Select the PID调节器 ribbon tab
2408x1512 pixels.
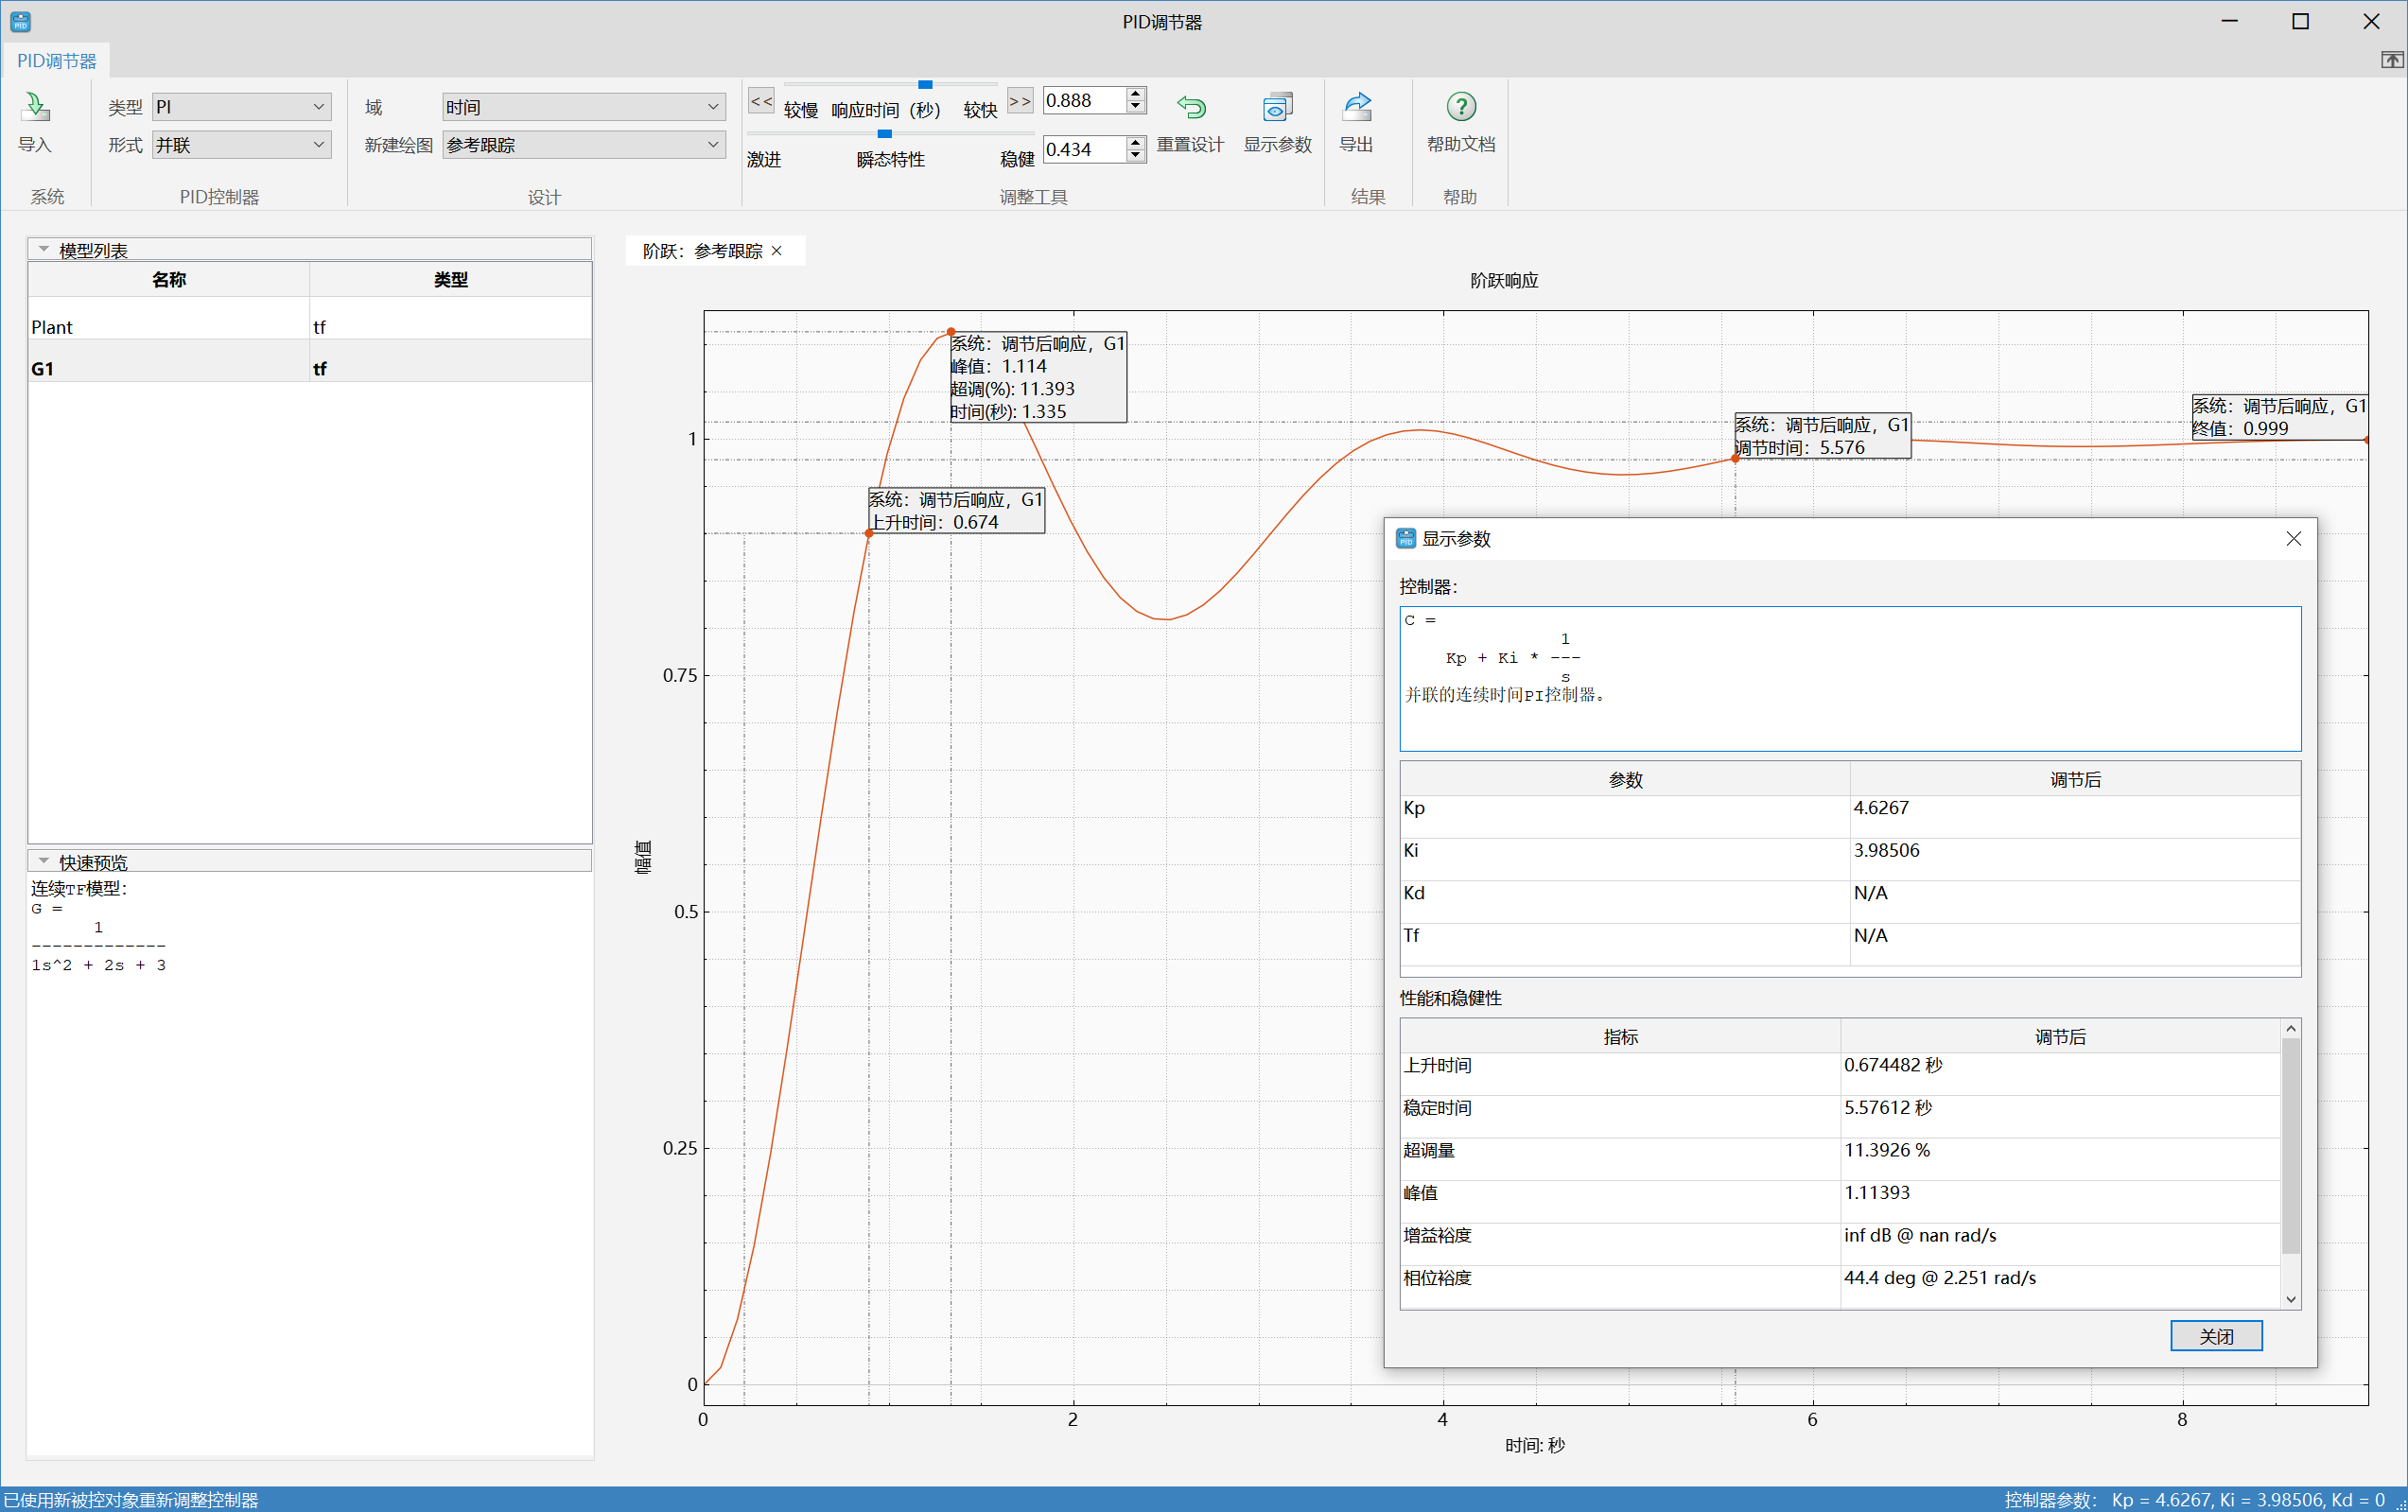click(57, 61)
